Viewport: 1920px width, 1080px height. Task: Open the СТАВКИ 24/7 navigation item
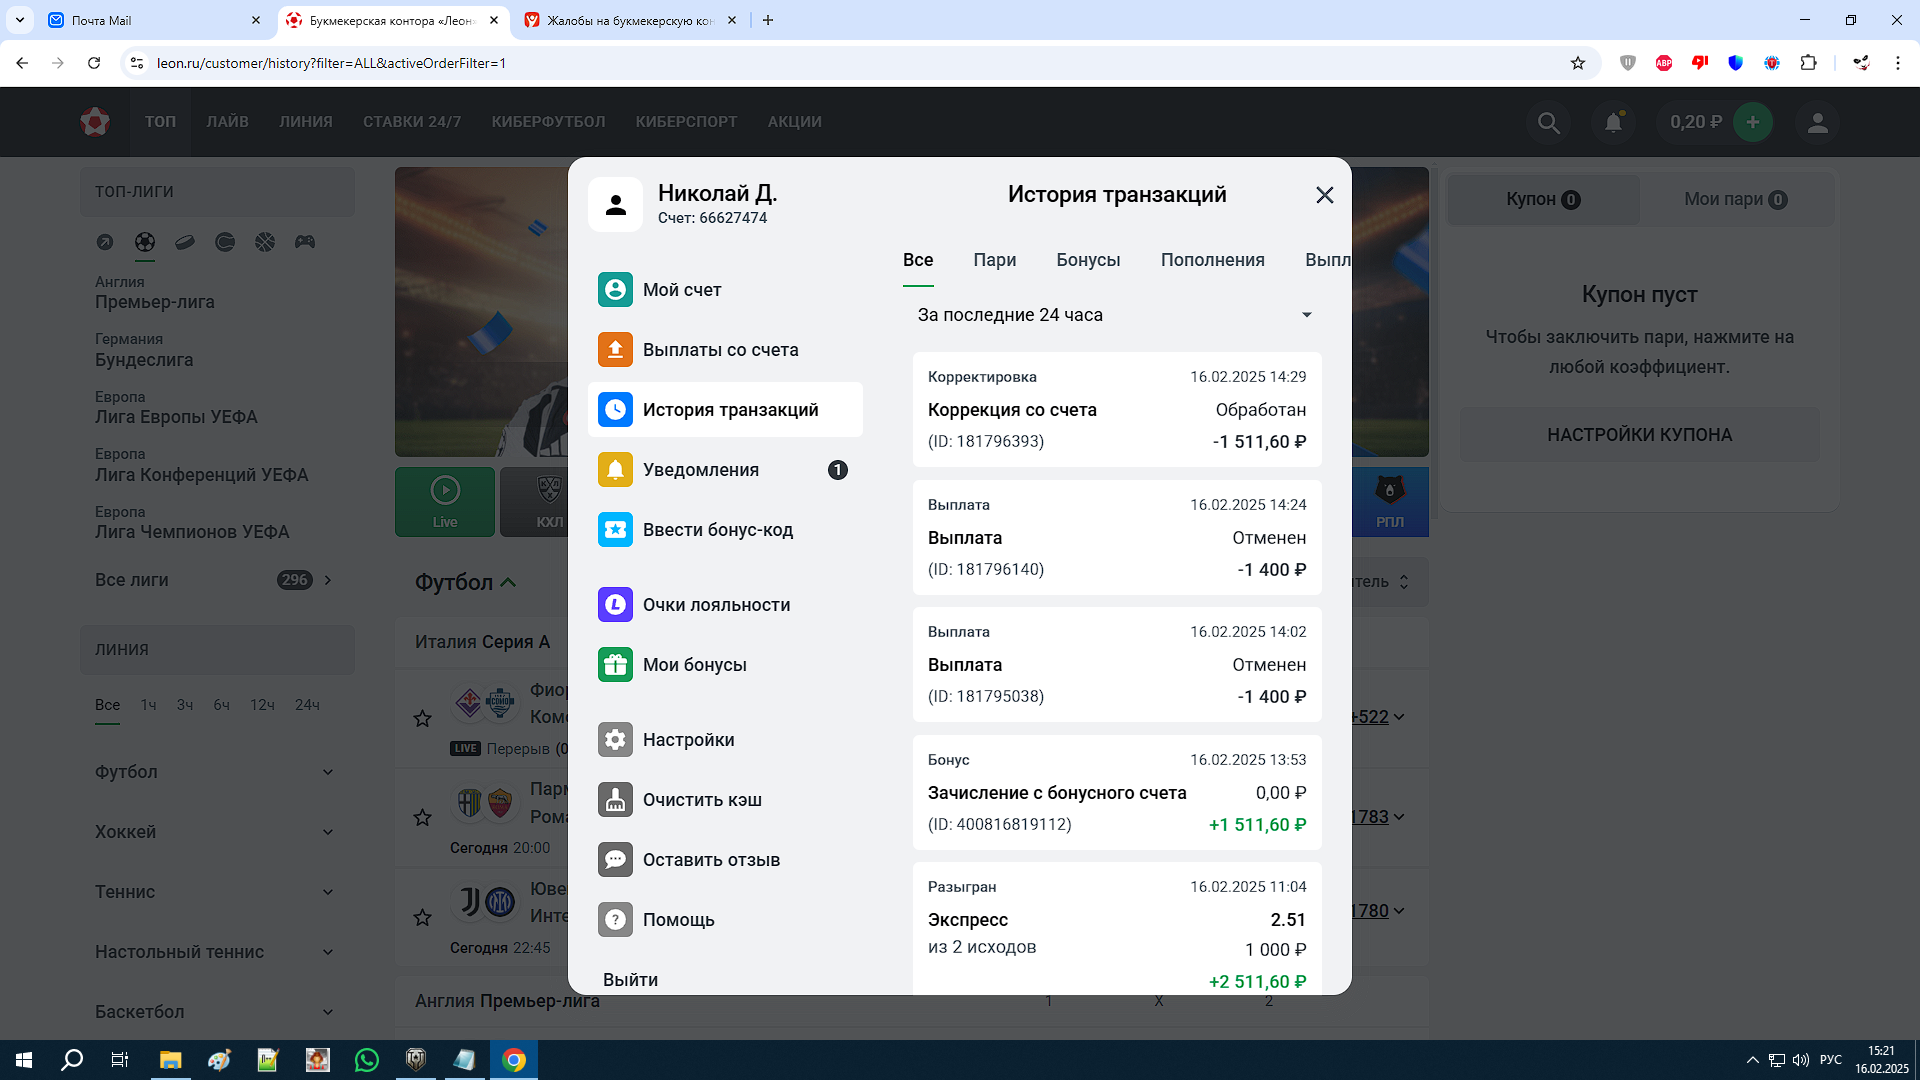pyautogui.click(x=412, y=122)
